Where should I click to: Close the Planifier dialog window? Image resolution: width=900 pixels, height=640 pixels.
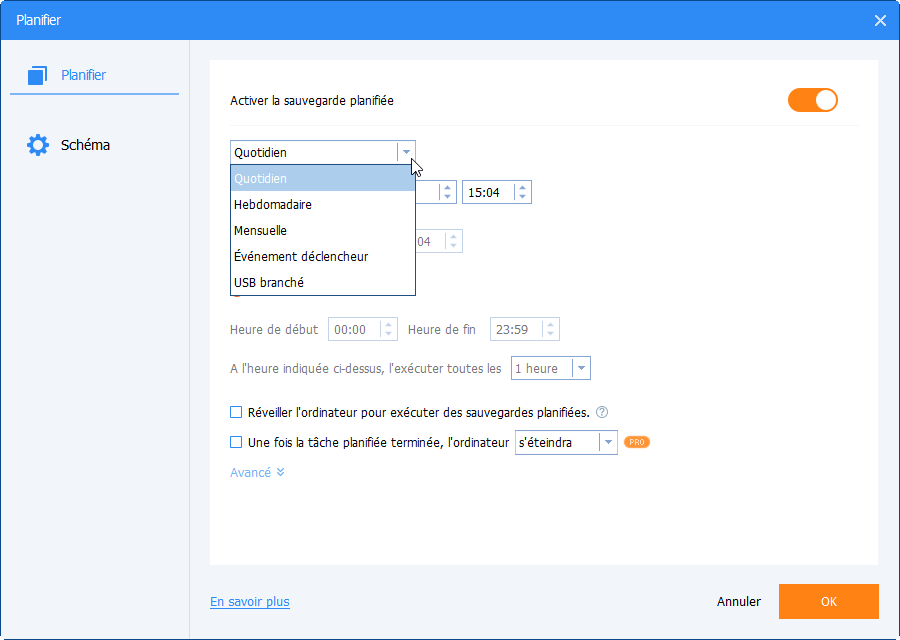click(880, 21)
